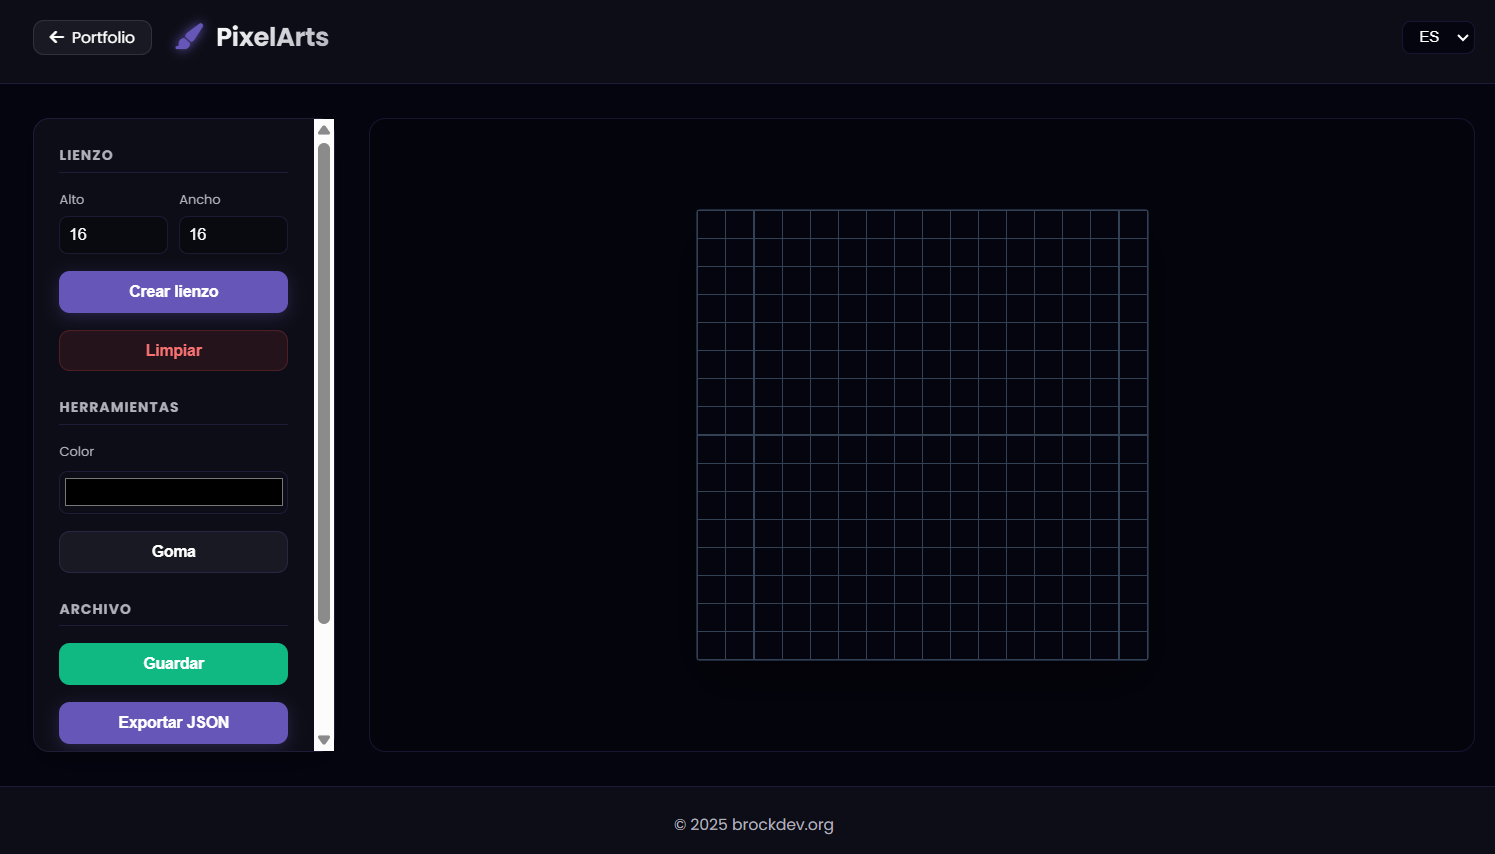The width and height of the screenshot is (1495, 854).
Task: Clear the canvas with Limpiar
Action: click(x=173, y=350)
